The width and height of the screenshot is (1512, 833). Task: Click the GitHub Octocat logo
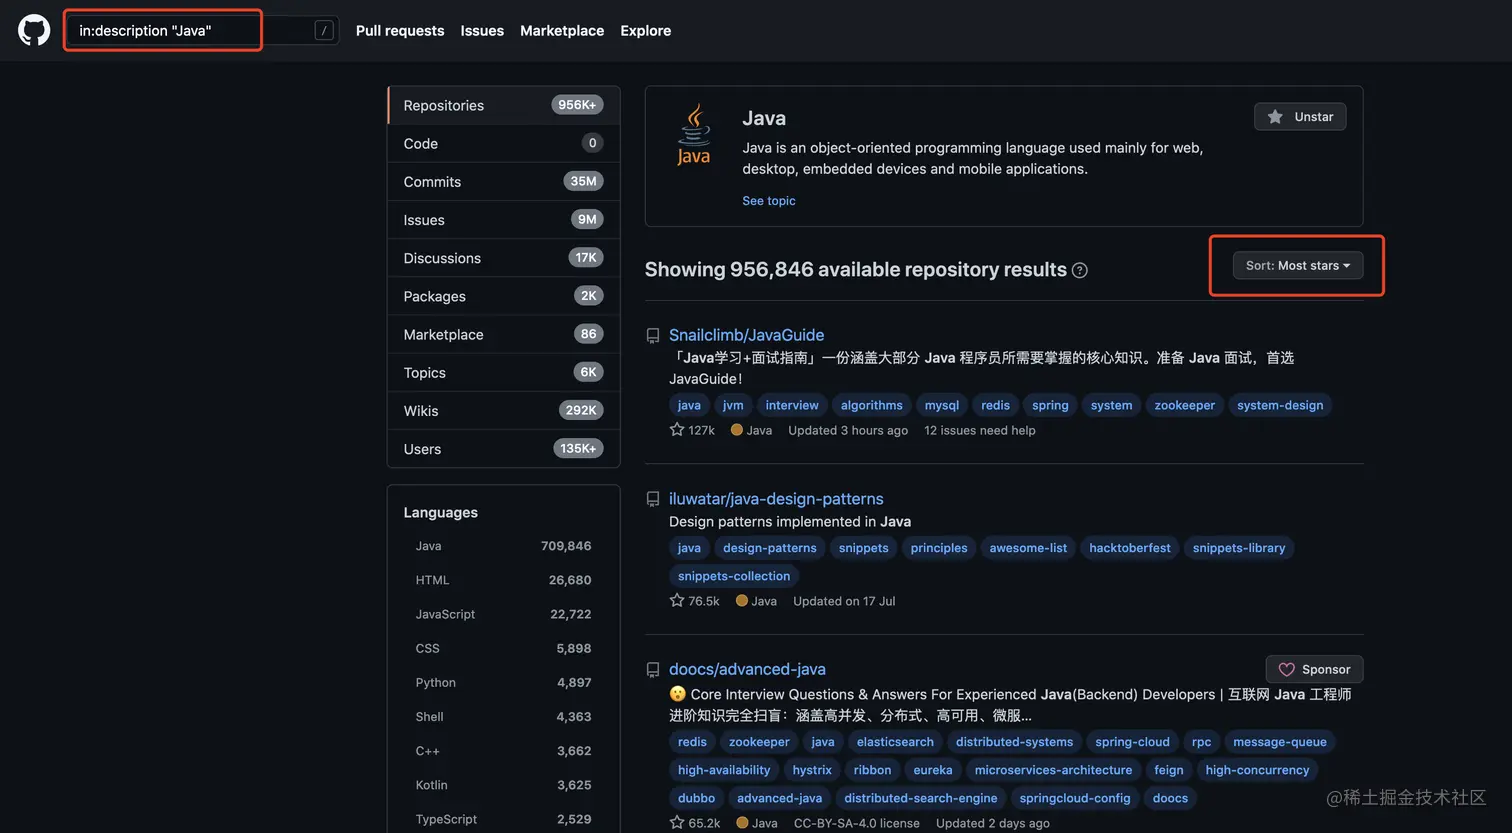34,30
